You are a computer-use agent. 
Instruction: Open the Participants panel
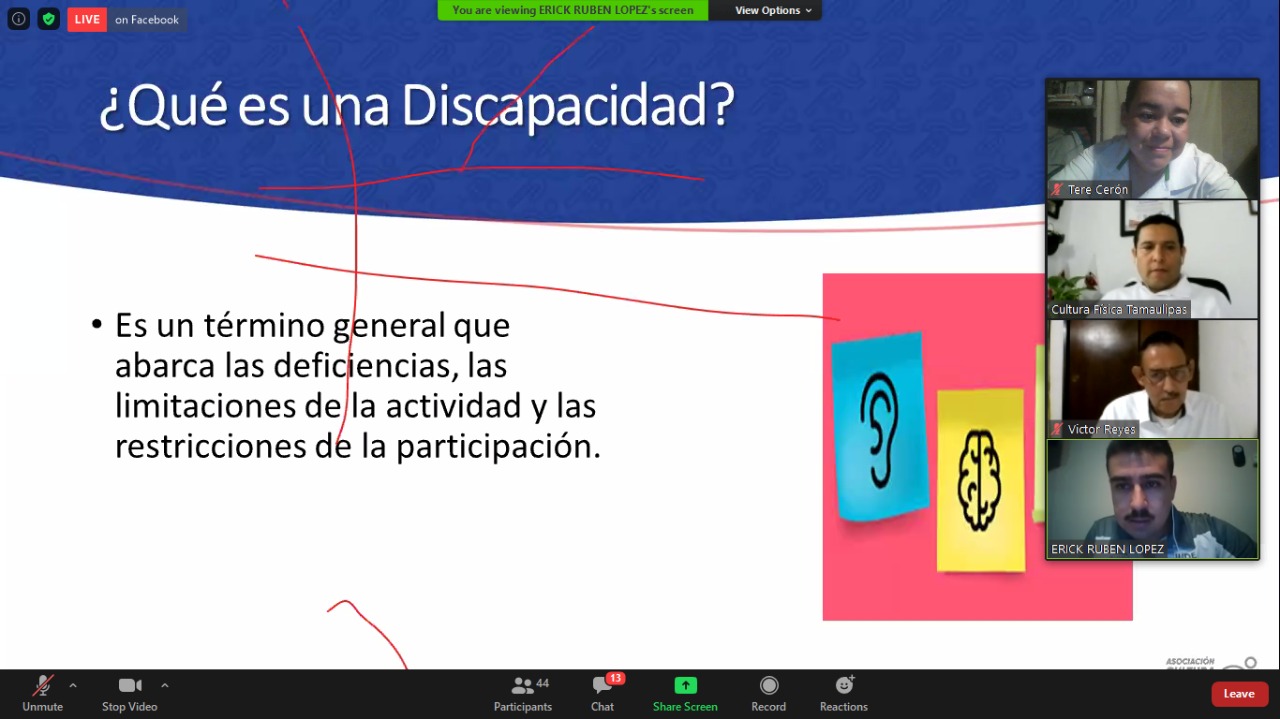[523, 693]
